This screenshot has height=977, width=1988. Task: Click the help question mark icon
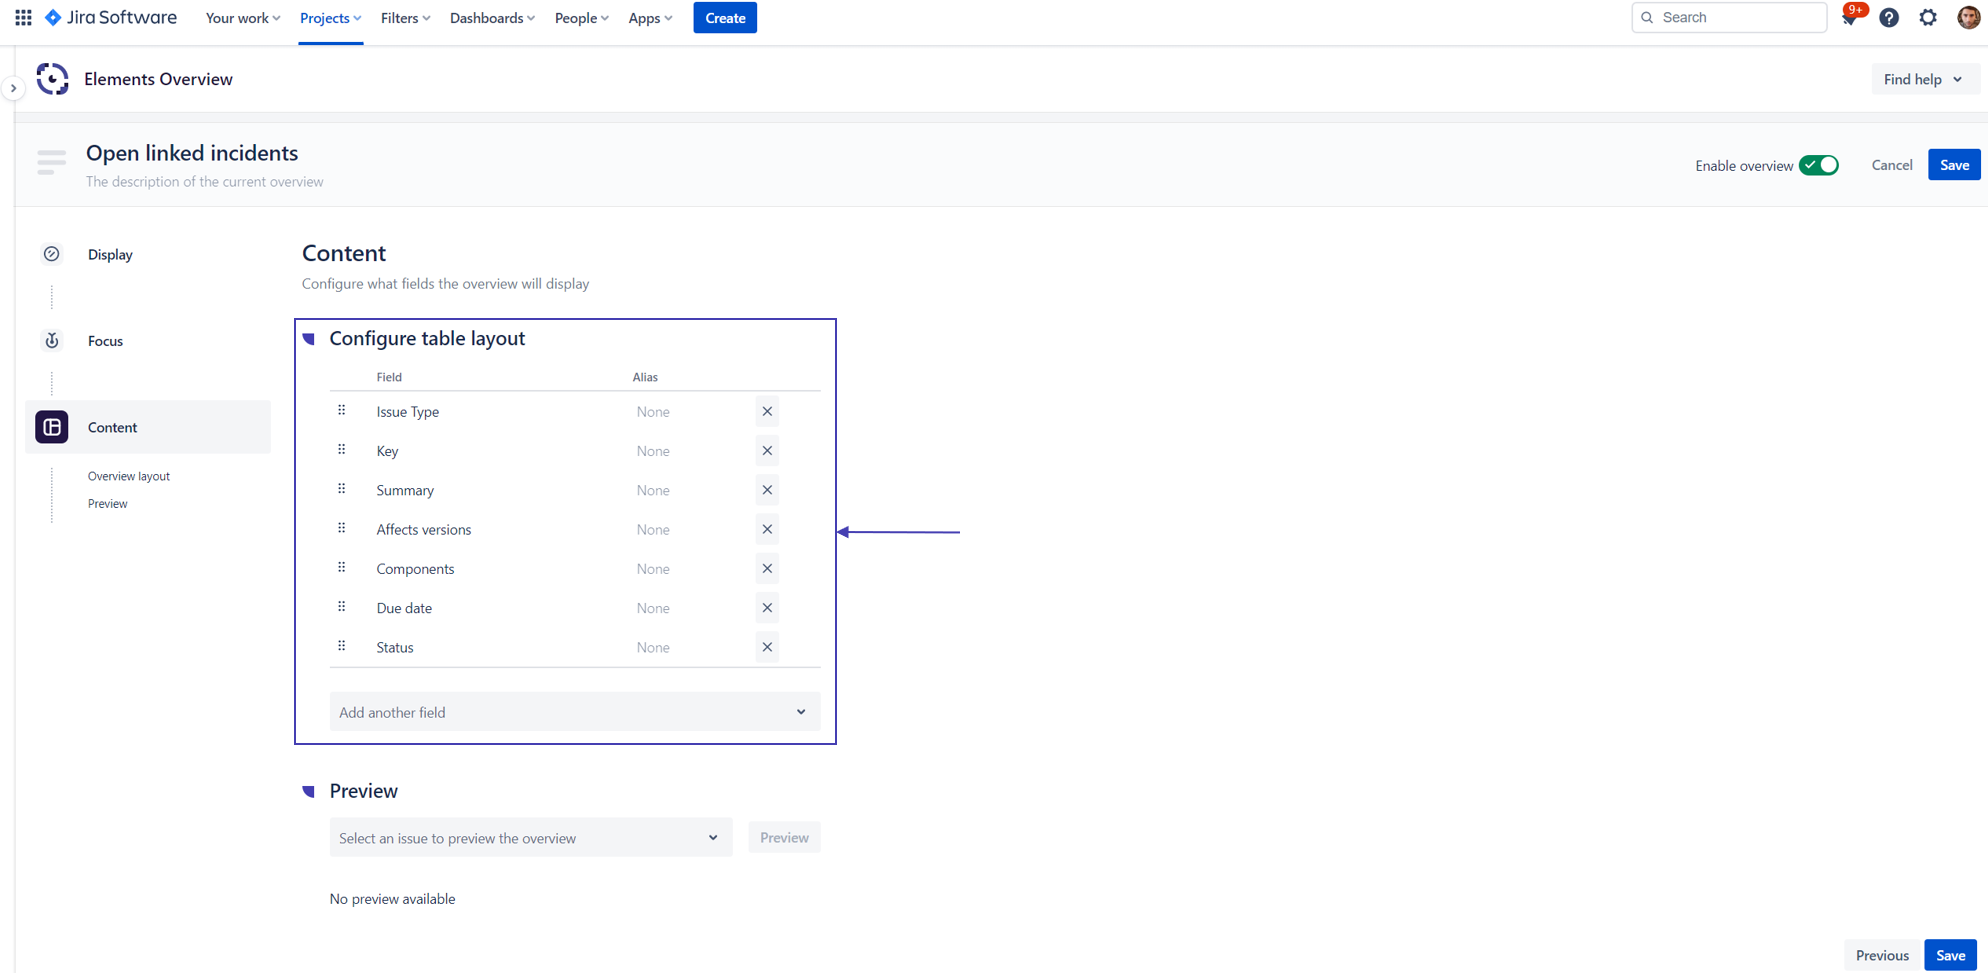[x=1889, y=18]
